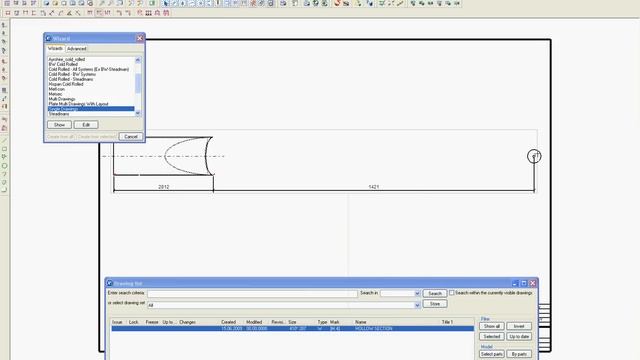This screenshot has width=640, height=360.
Task: Click the black grid icon in second toolbar
Action: click(x=149, y=13)
